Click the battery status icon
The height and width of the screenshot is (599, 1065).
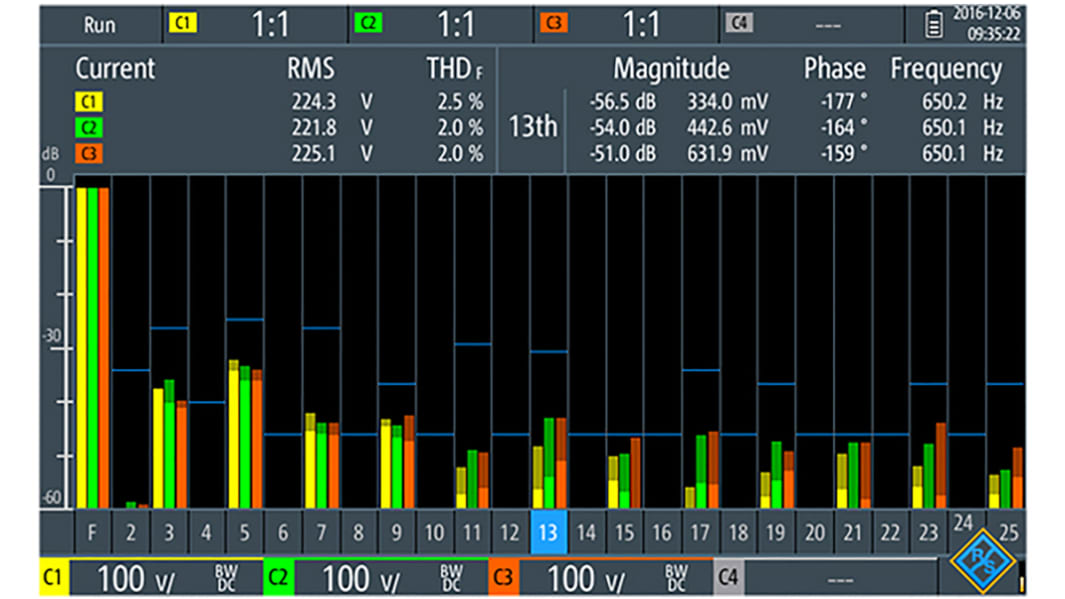click(x=934, y=24)
